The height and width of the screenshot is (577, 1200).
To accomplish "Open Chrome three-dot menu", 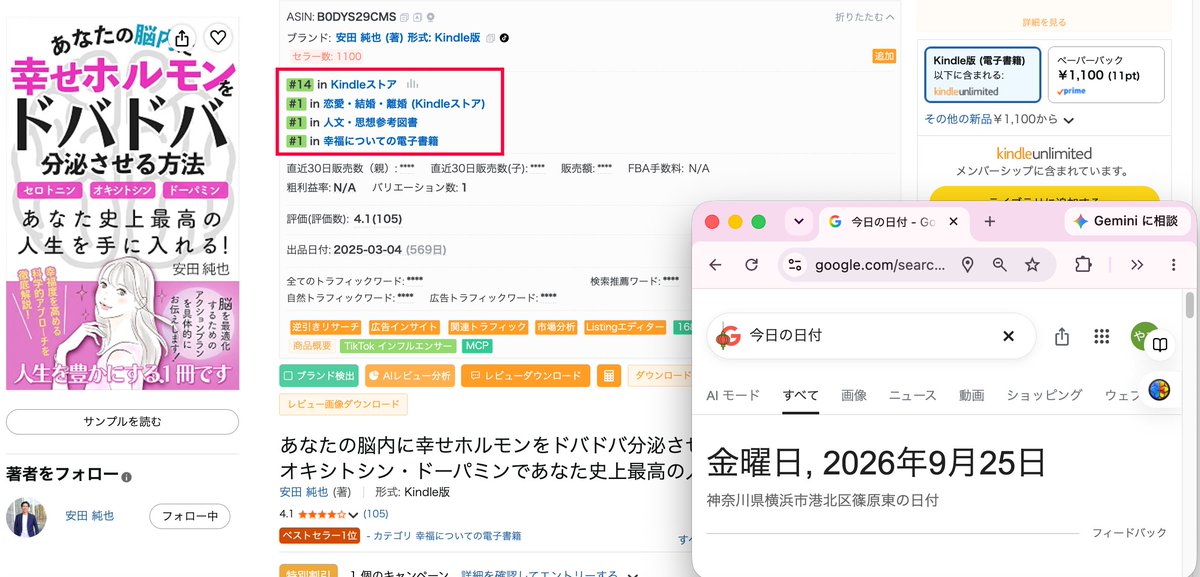I will pyautogui.click(x=1173, y=265).
